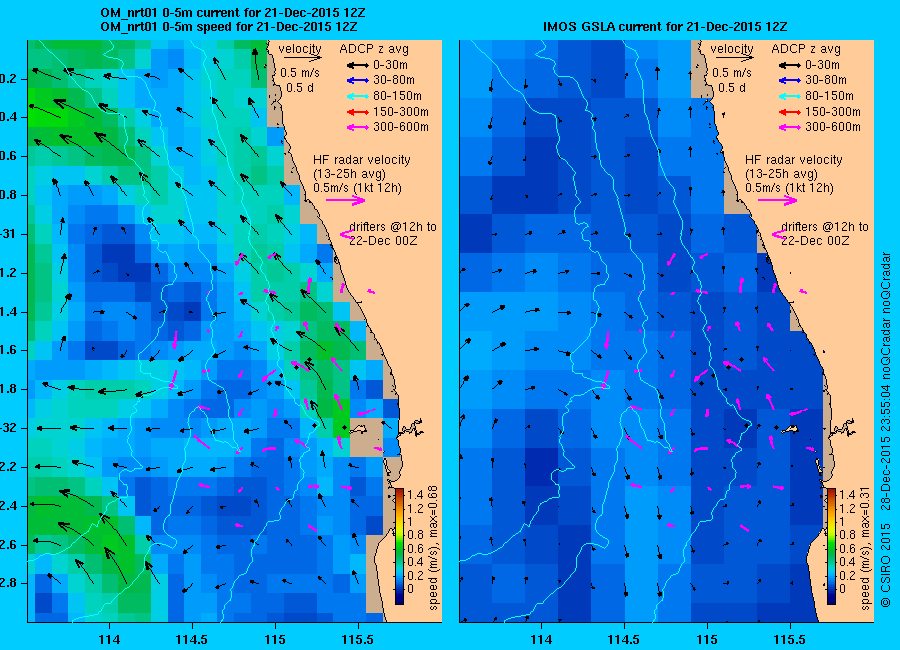900x650 pixels.
Task: Click the '30-80m' label in left legend
Action: (394, 80)
